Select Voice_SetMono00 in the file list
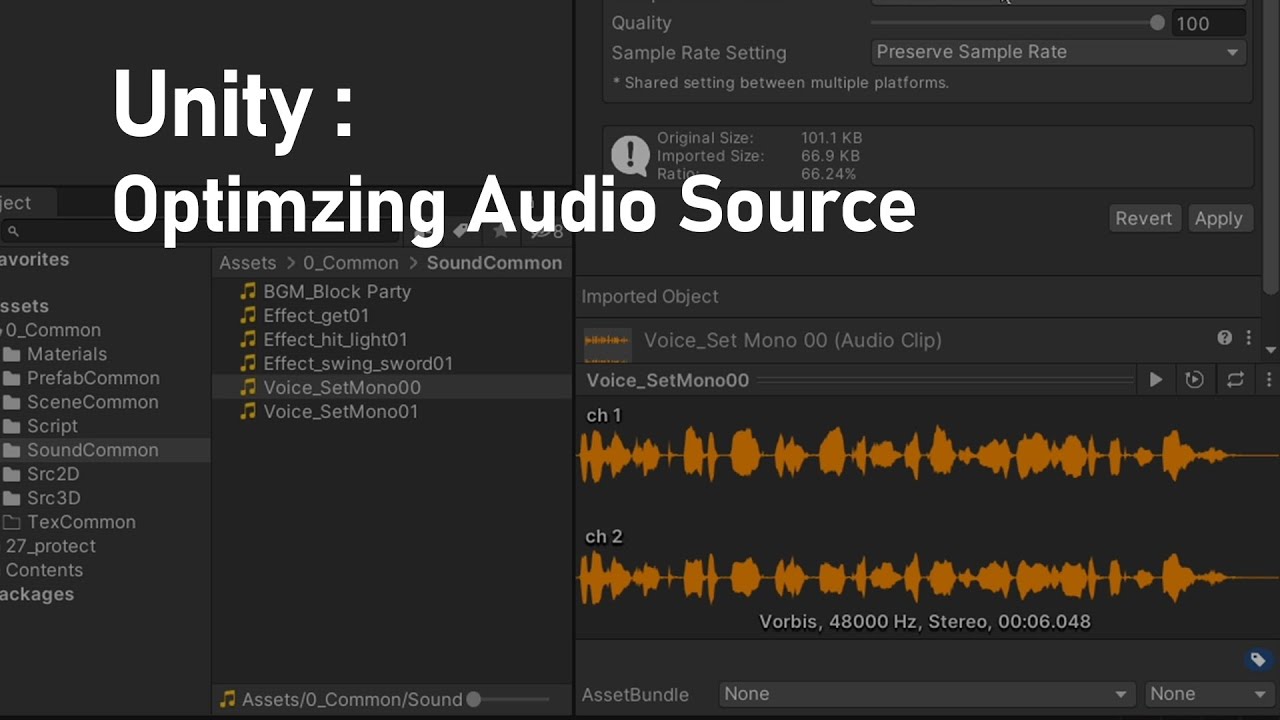The height and width of the screenshot is (720, 1280). [342, 387]
